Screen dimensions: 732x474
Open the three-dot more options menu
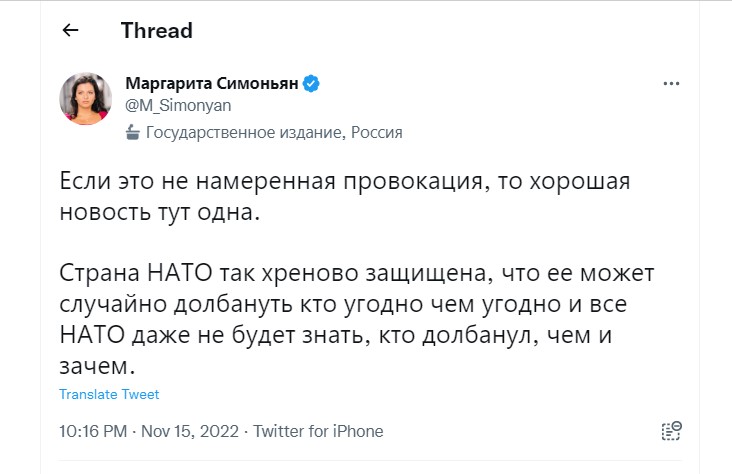pyautogui.click(x=671, y=84)
